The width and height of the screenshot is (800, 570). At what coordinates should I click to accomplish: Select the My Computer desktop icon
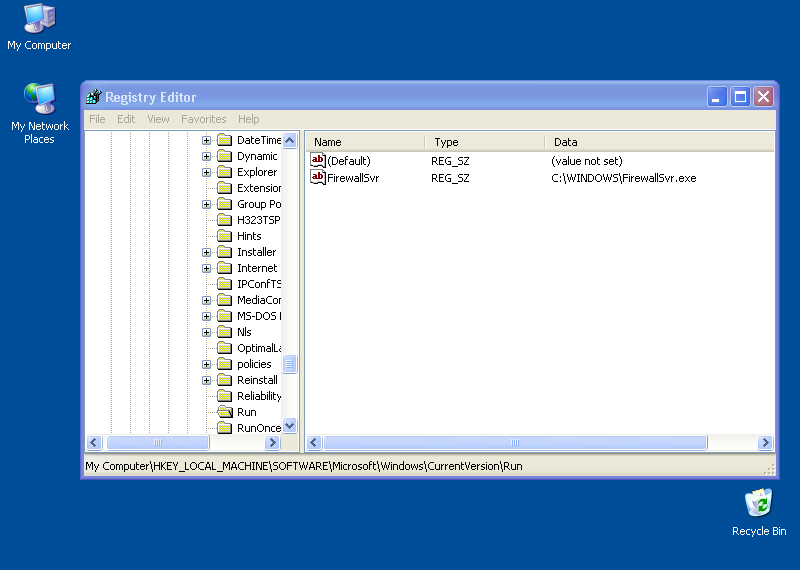[39, 18]
